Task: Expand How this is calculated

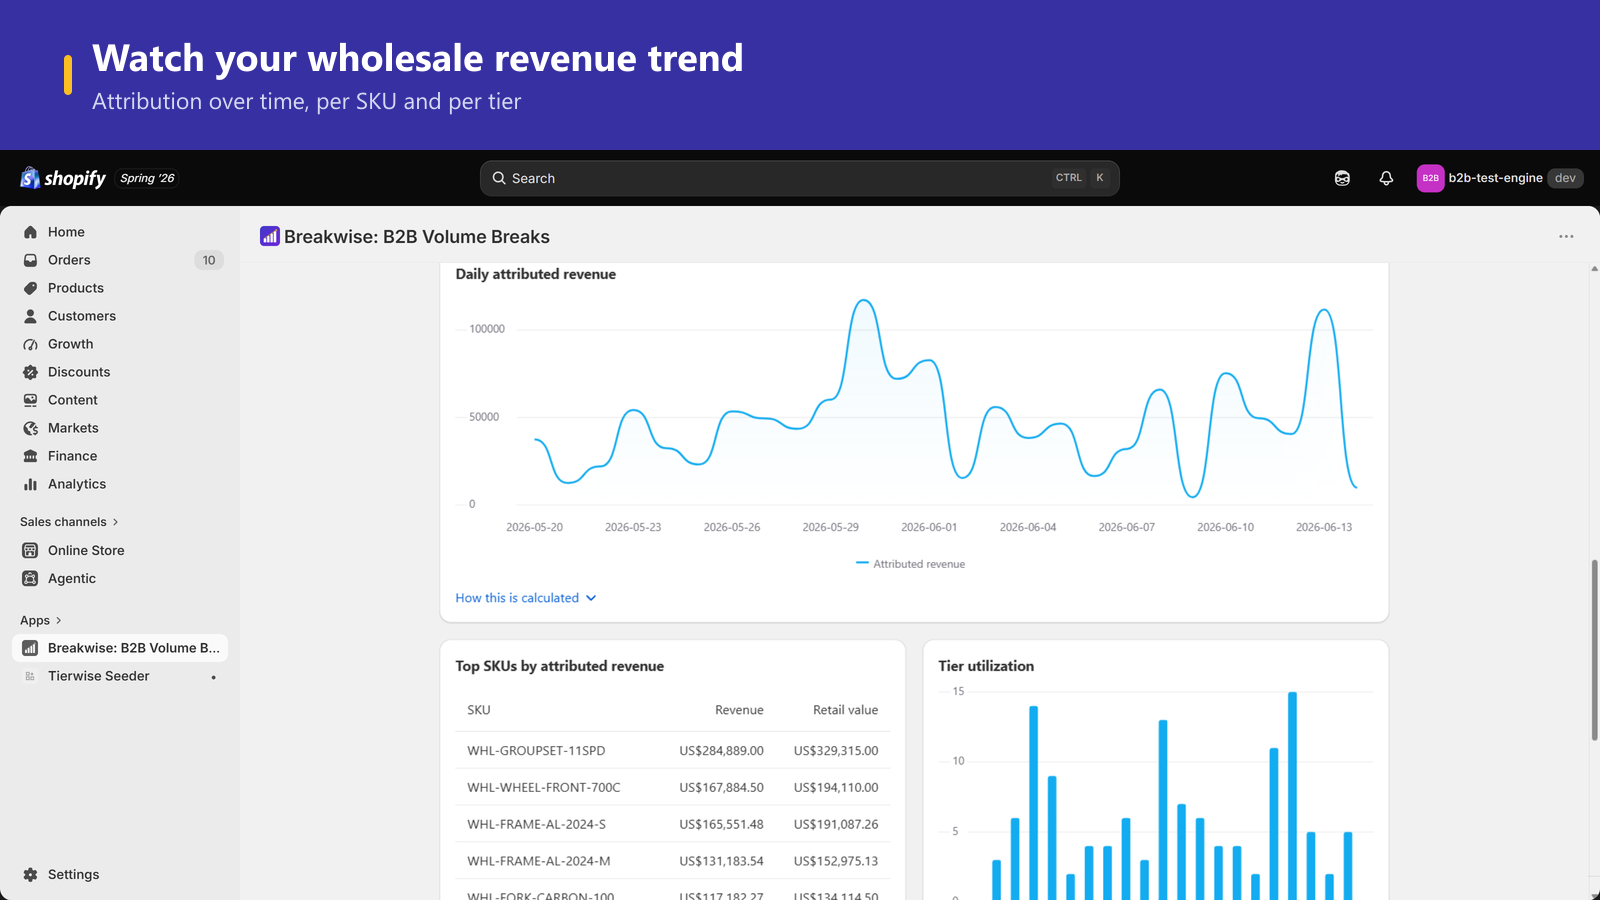Action: 526,598
